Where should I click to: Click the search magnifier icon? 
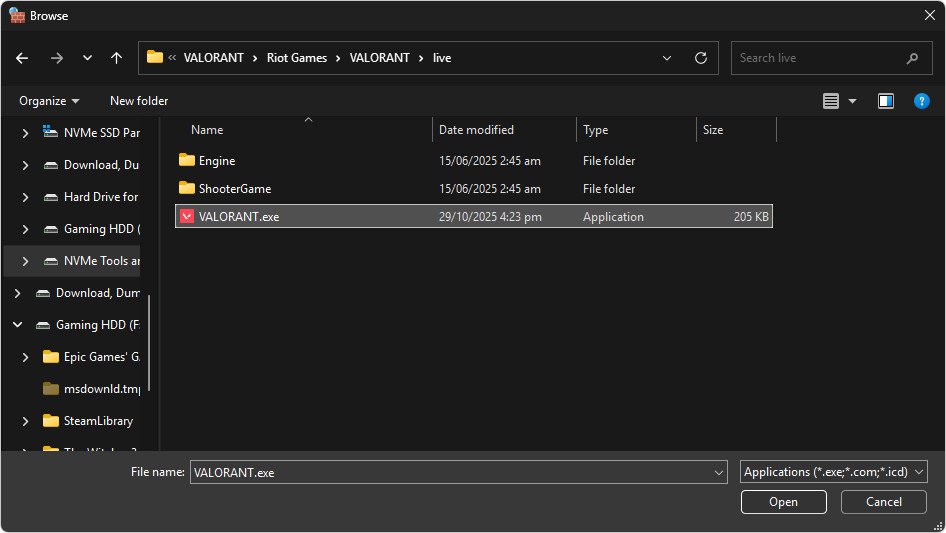pyautogui.click(x=912, y=58)
